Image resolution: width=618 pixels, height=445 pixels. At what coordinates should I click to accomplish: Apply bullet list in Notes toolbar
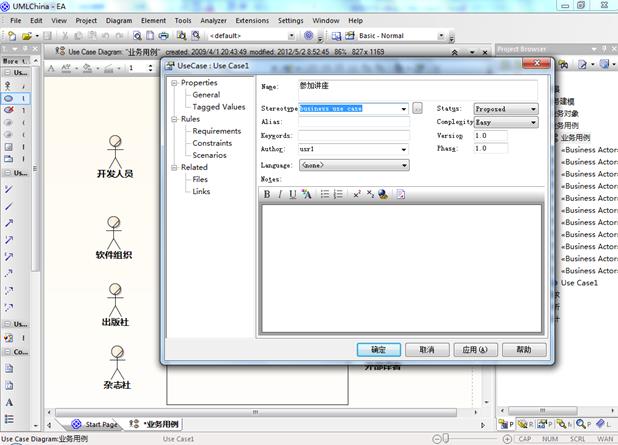(x=325, y=194)
